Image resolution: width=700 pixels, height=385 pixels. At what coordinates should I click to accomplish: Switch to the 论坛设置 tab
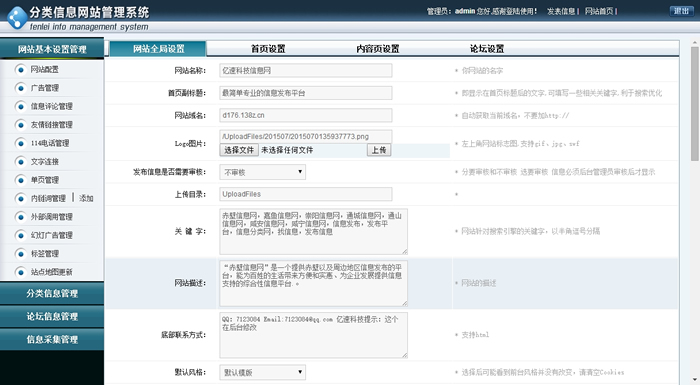click(x=487, y=49)
